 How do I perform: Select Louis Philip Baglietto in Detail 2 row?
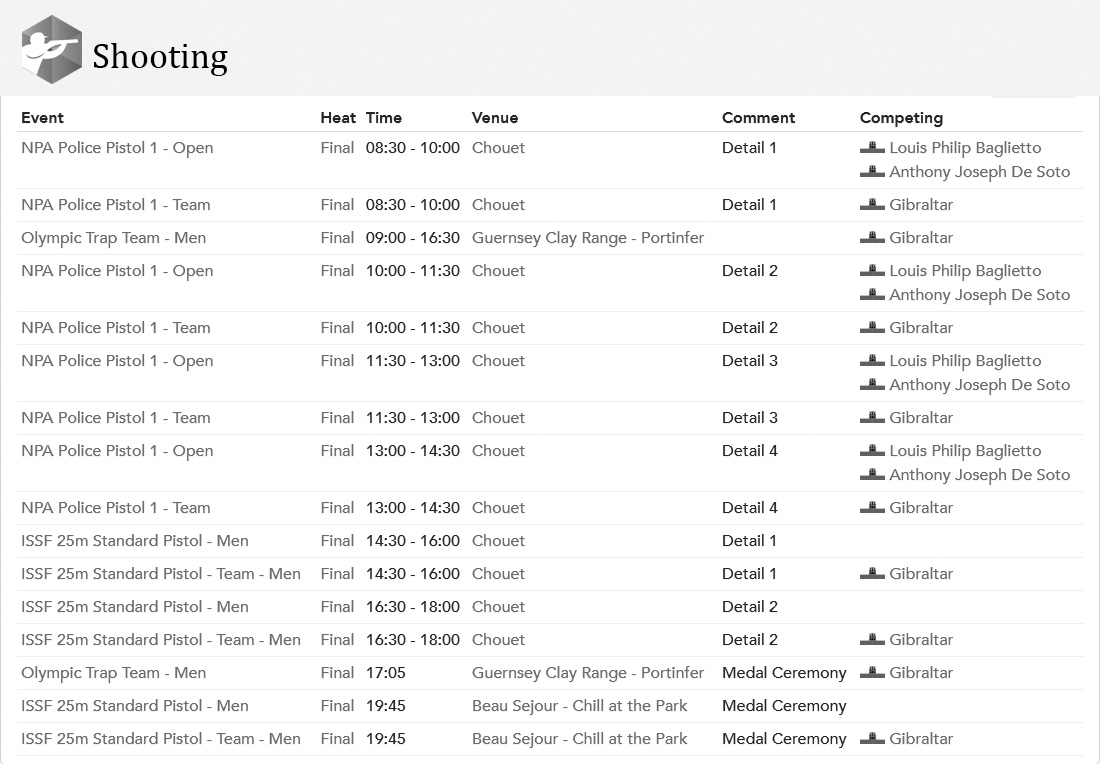click(x=965, y=271)
